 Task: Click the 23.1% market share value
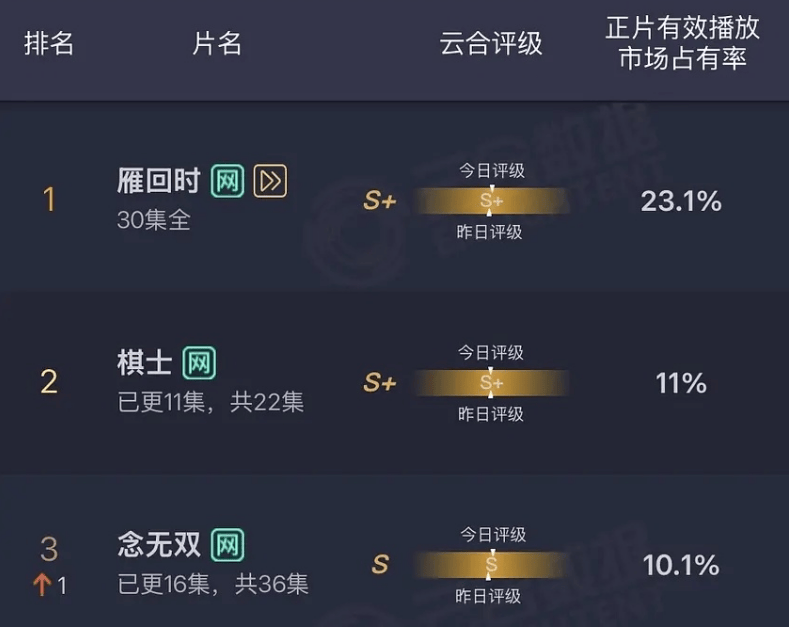click(681, 201)
